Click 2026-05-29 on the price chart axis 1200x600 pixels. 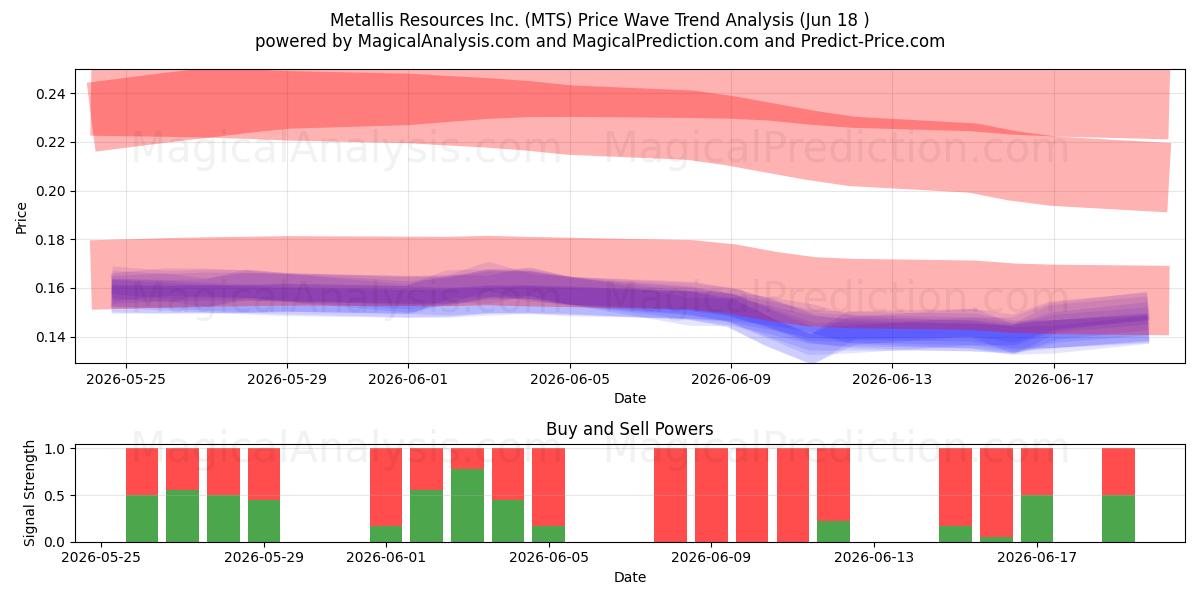click(287, 379)
